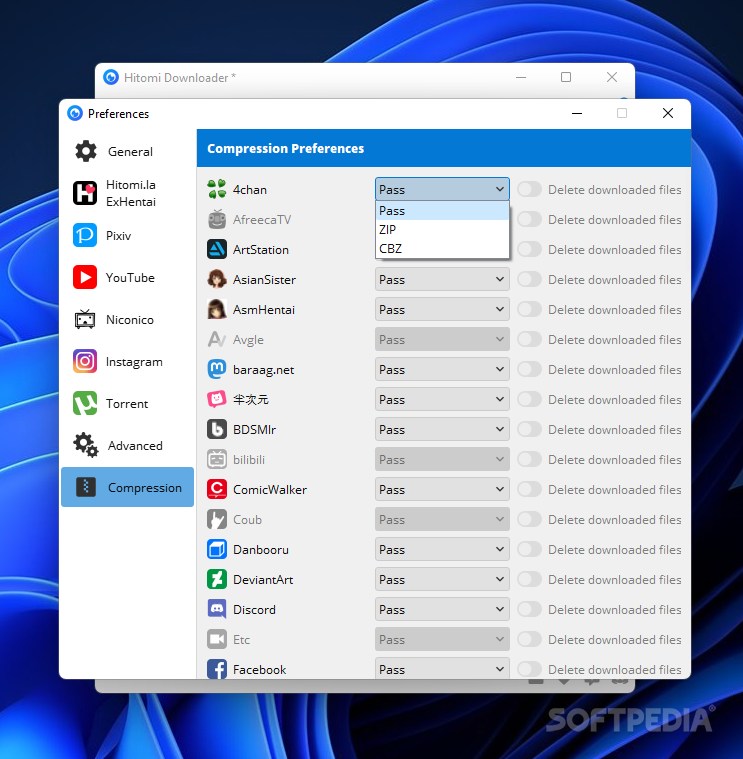Screen dimensions: 743x759
Task: Click the Hitomi.la ExHentai icon
Action: [x=85, y=193]
